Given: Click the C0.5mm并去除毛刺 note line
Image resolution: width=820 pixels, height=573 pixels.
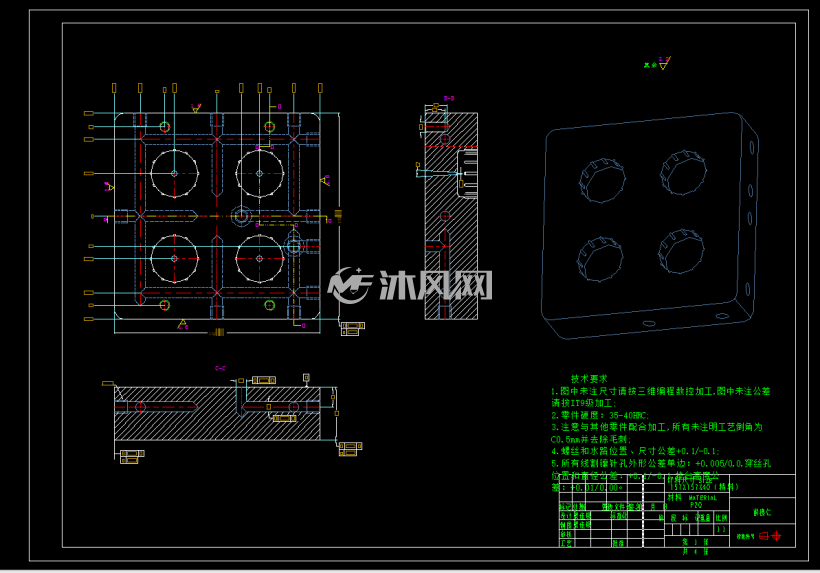Looking at the screenshot, I should [x=591, y=439].
